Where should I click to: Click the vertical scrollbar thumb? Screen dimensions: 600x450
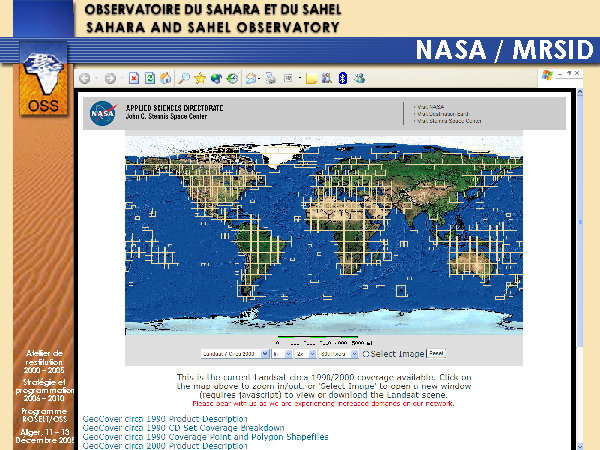click(580, 221)
